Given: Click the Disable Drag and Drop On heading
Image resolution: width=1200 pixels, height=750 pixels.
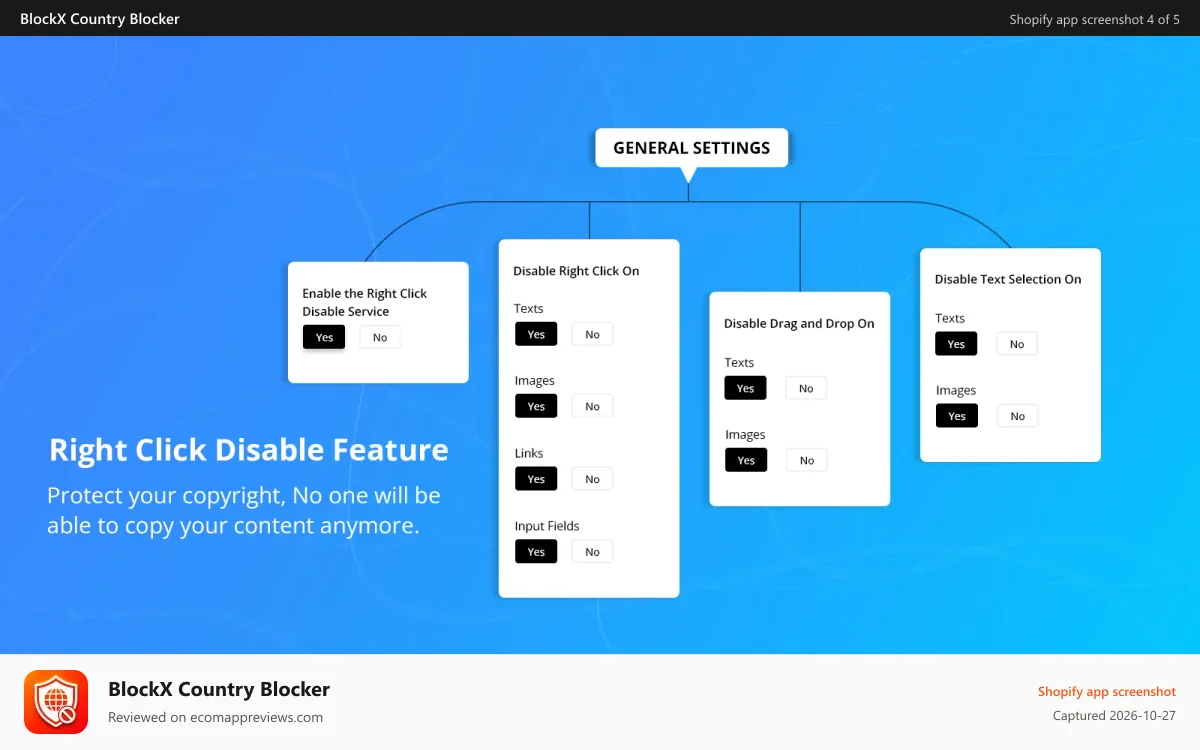Looking at the screenshot, I should coord(799,324).
